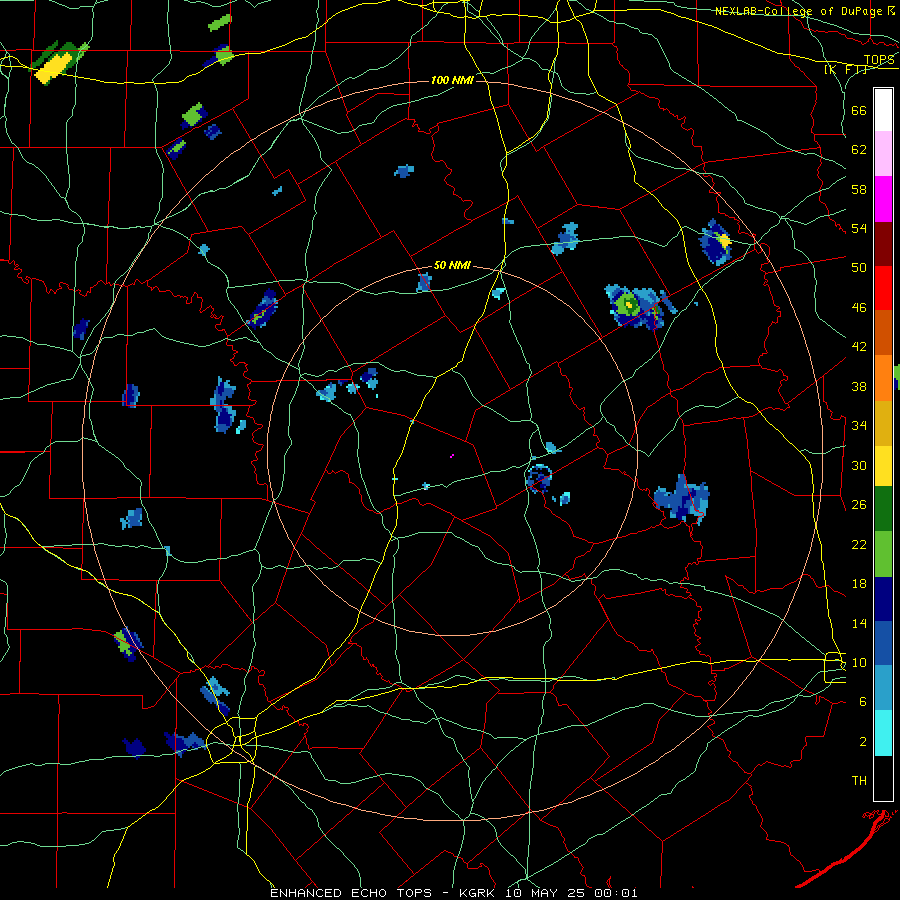Screen dimensions: 900x900
Task: Click legend value "46"
Action: tap(859, 308)
